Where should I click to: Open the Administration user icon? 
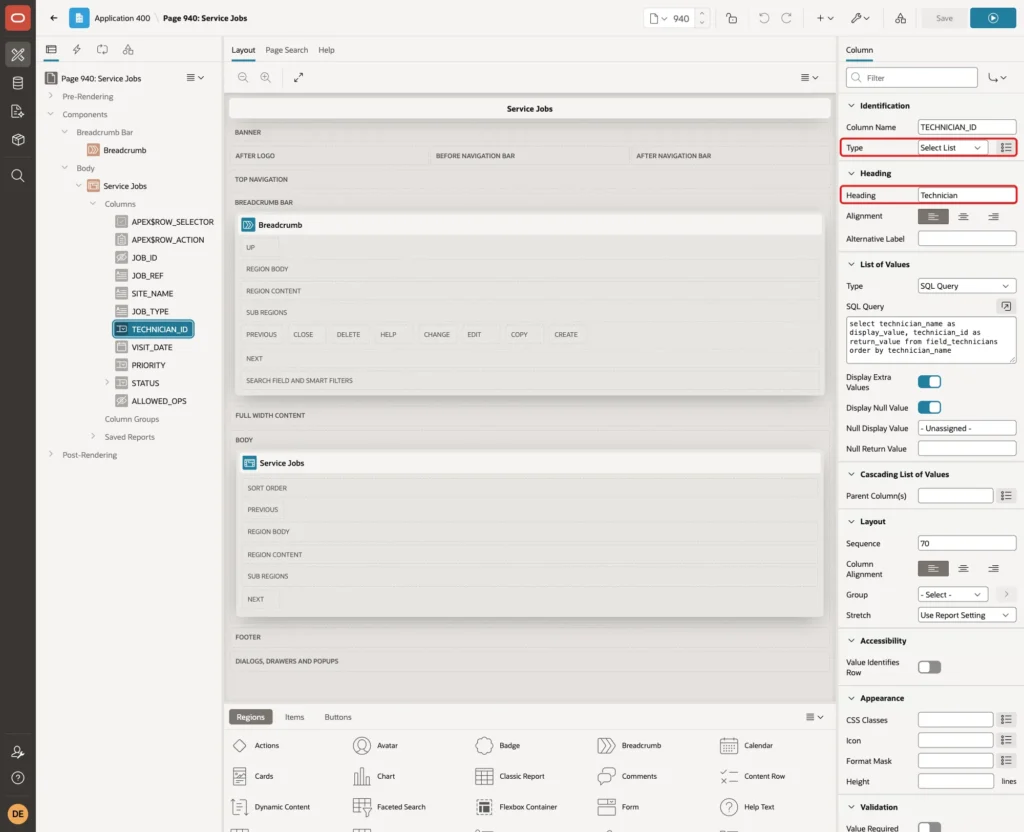pyautogui.click(x=18, y=752)
